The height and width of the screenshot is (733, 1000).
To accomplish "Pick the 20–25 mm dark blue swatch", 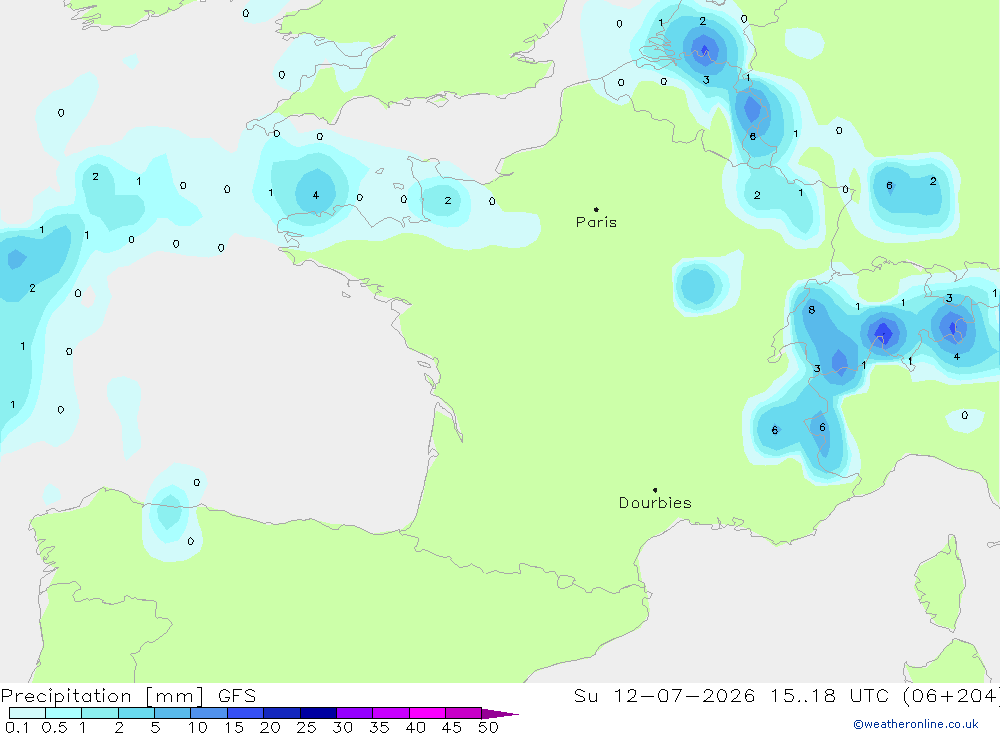I will tap(282, 713).
